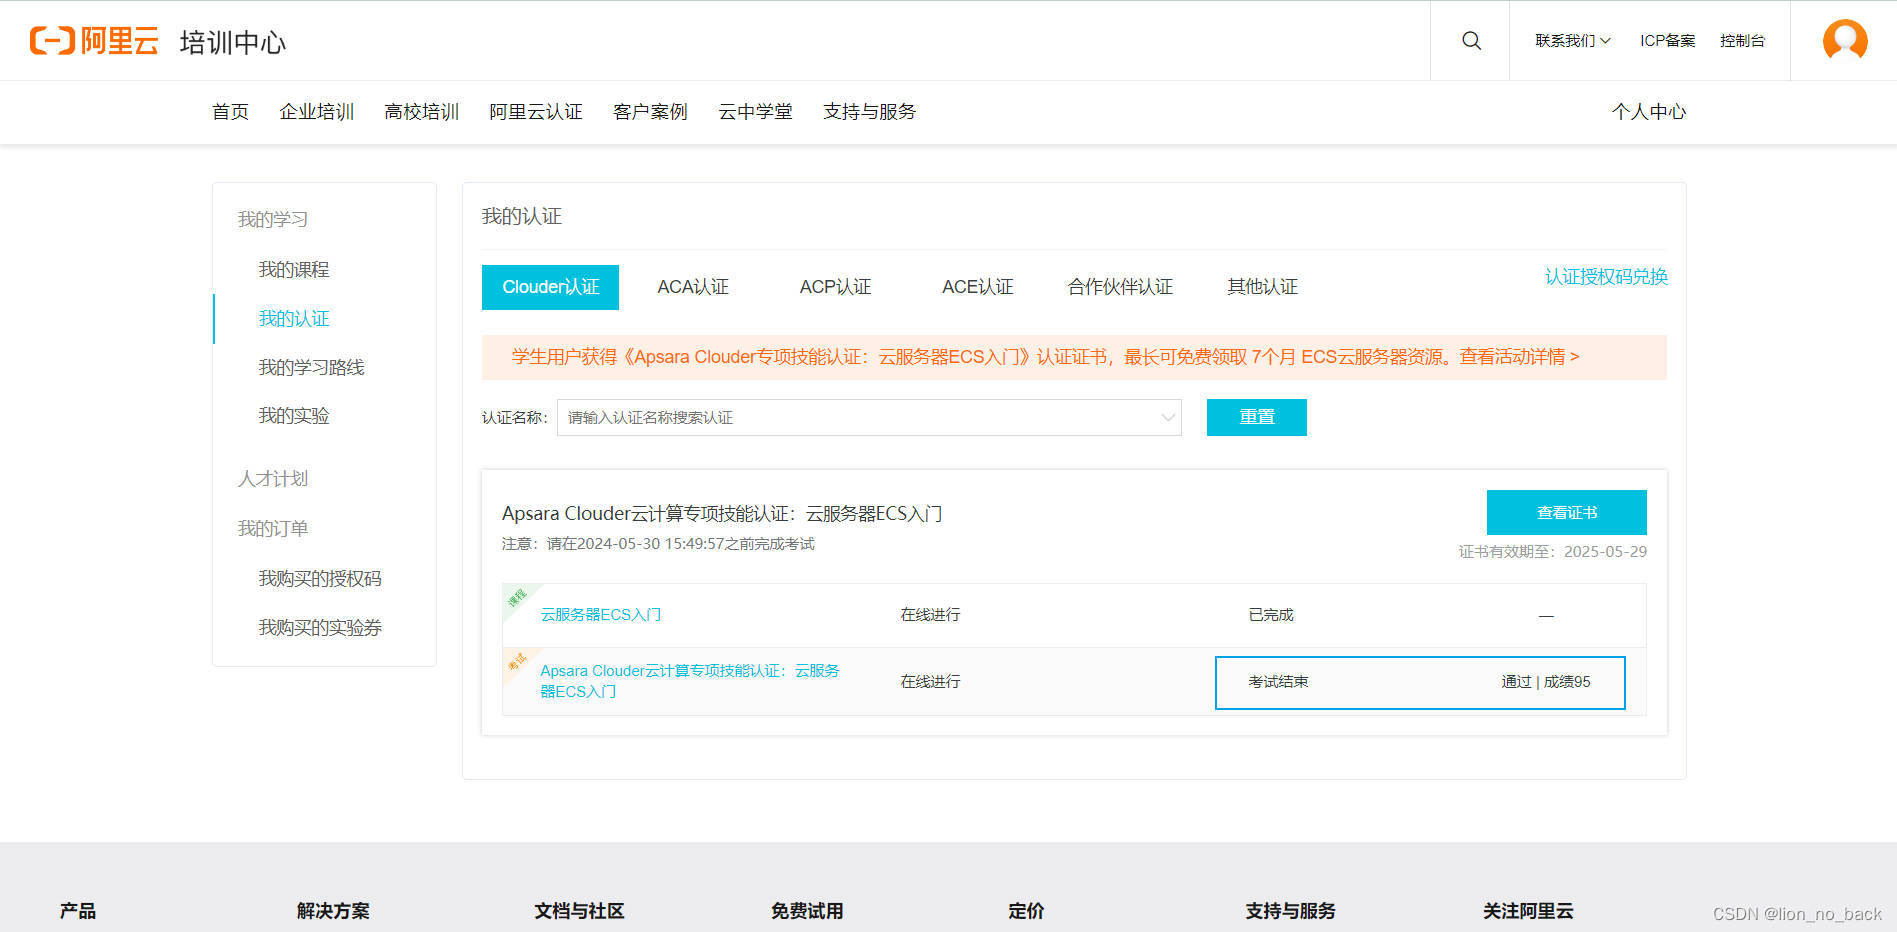Go to 控制台 console
This screenshot has height=932, width=1897.
pos(1742,41)
